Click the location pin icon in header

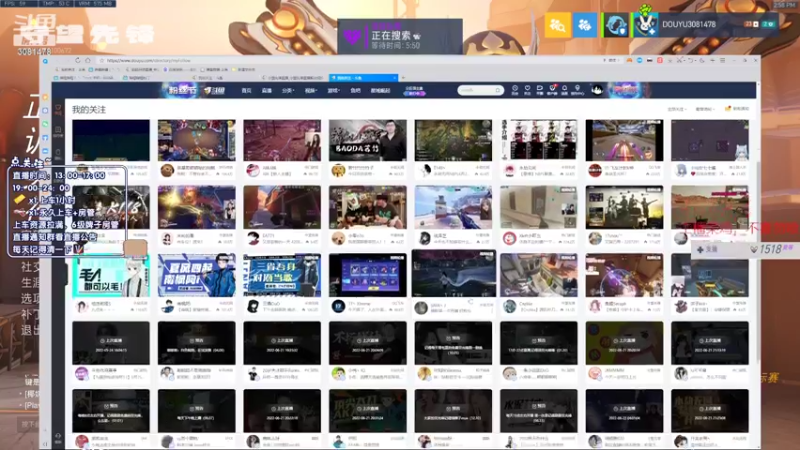577,90
